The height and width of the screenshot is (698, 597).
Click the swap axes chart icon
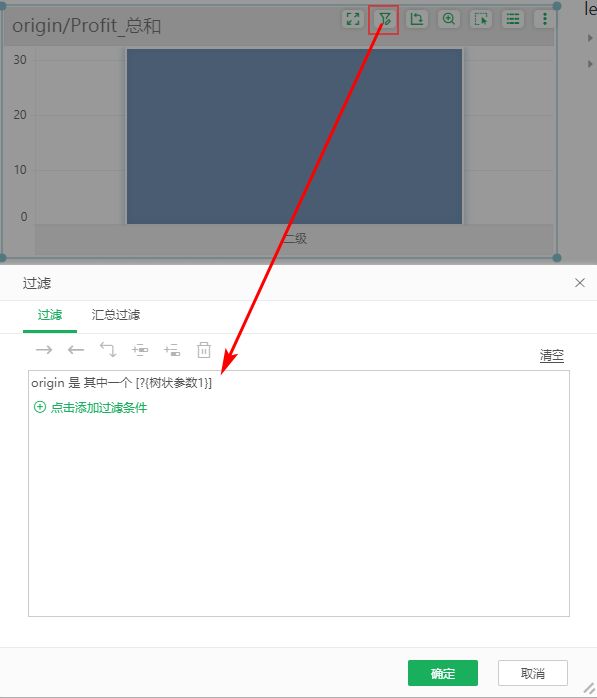[x=417, y=19]
